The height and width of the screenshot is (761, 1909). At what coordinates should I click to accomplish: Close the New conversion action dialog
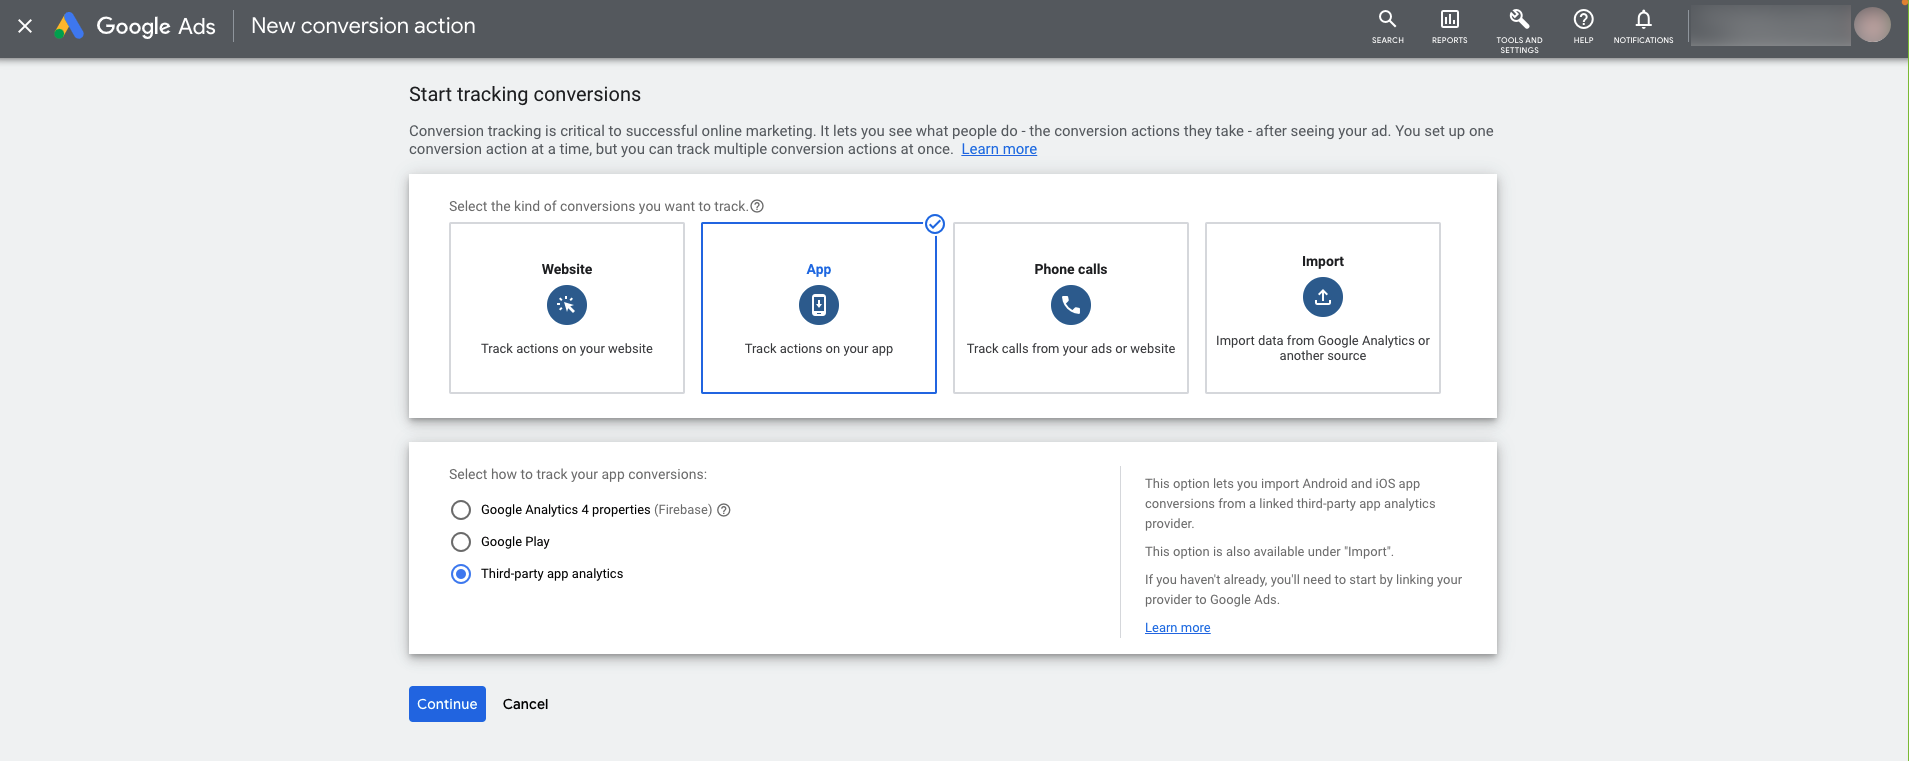point(25,26)
